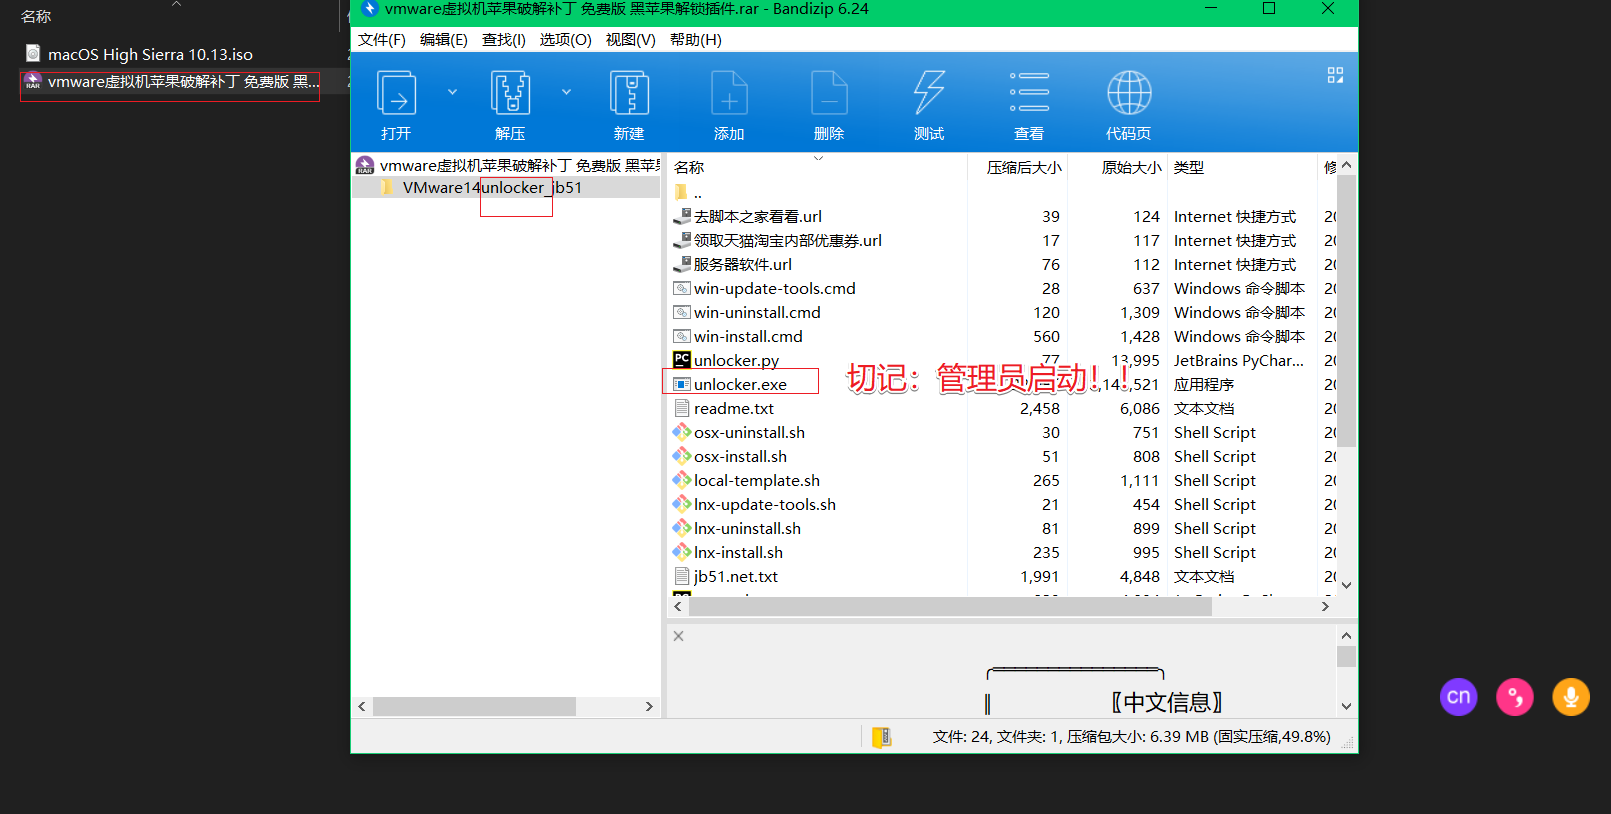
Task: Open the 视图(V) menu
Action: click(x=631, y=40)
